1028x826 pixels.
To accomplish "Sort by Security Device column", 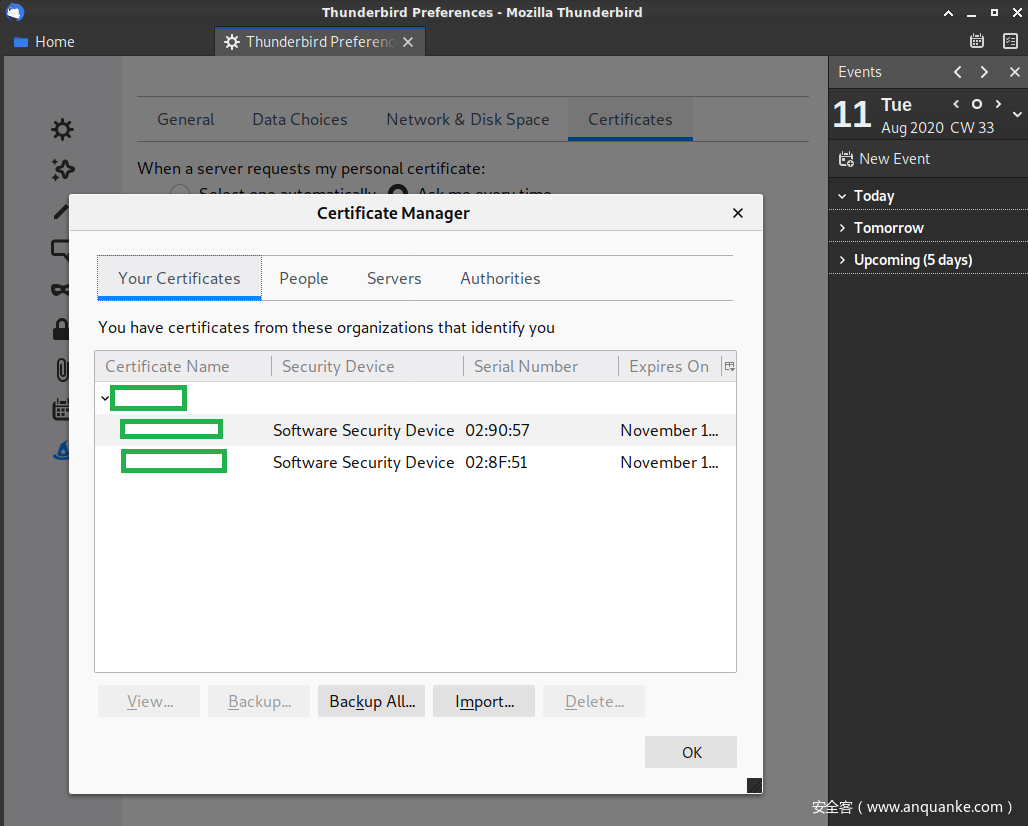I will (x=367, y=366).
